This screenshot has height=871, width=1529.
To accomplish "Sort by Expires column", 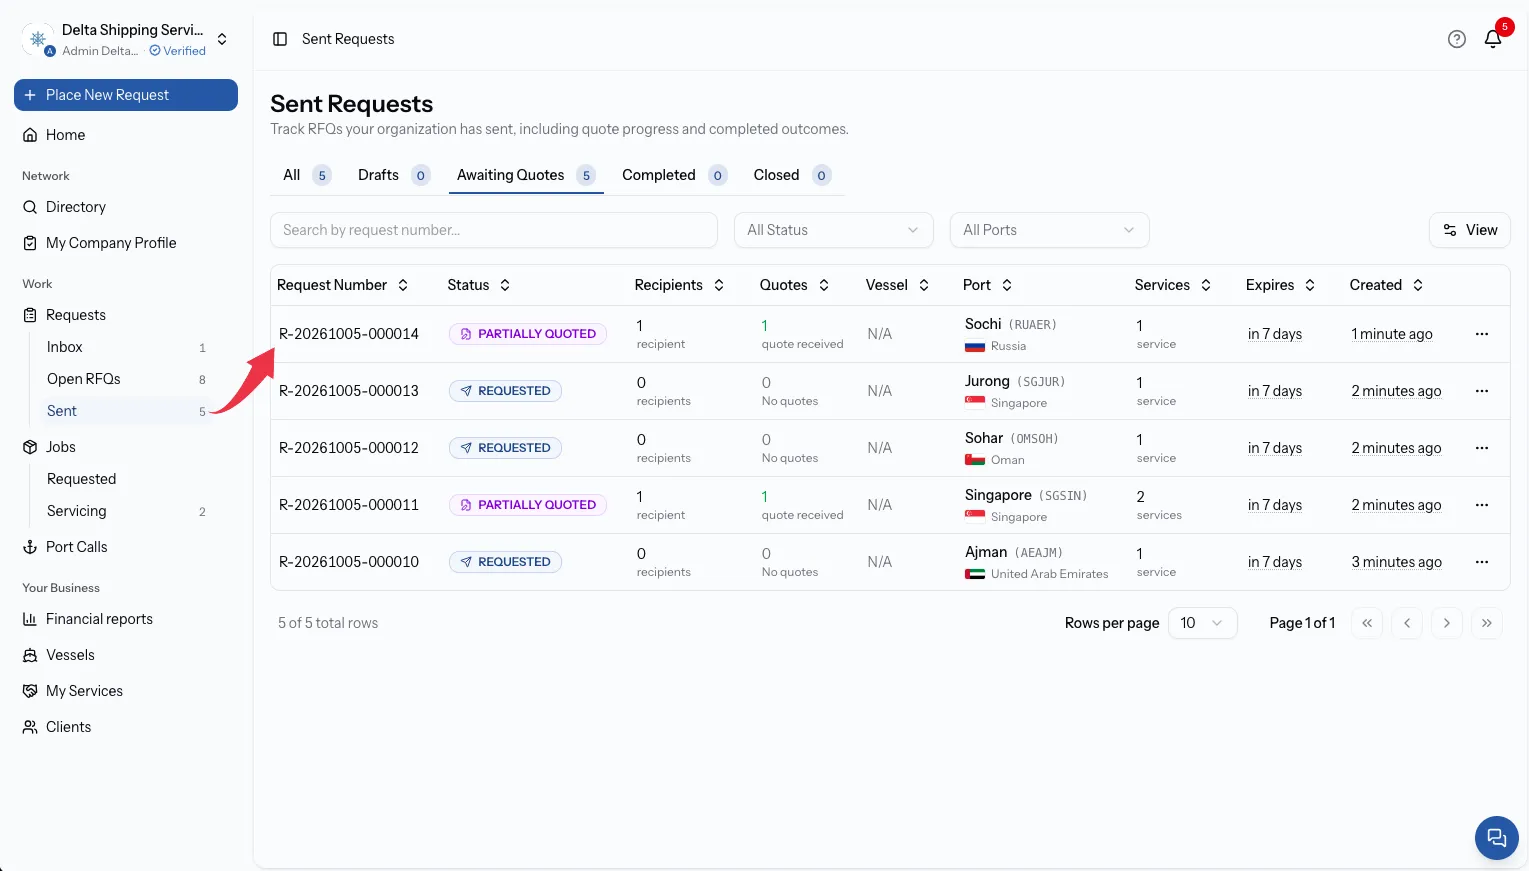I will click(1281, 285).
